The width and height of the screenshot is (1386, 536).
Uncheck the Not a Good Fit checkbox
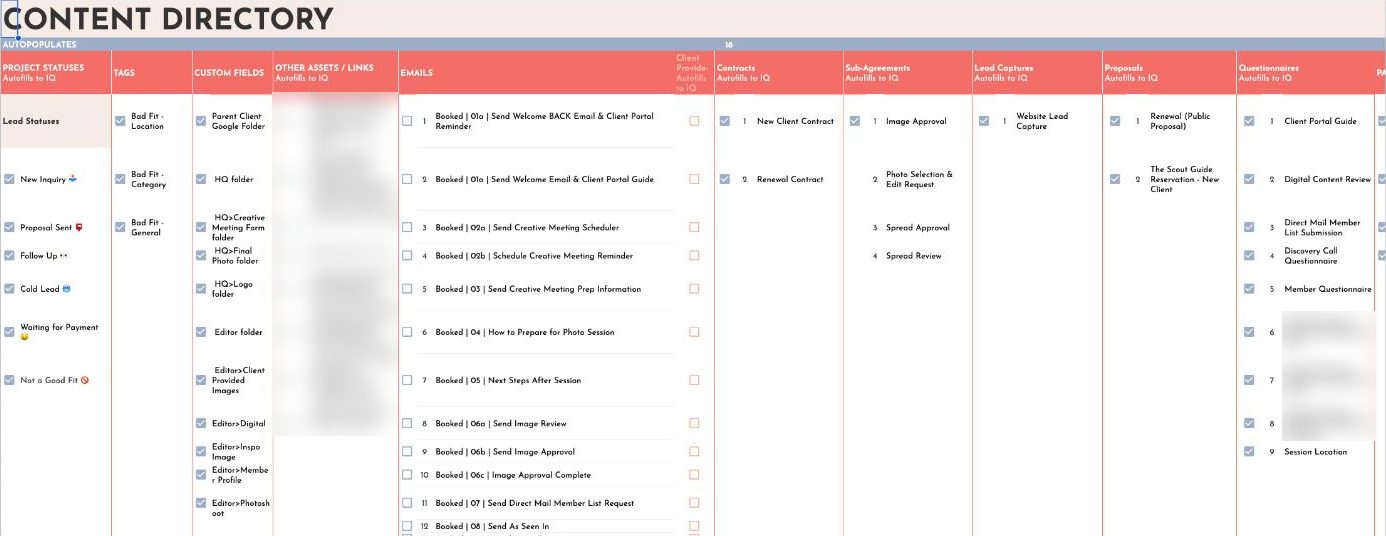pyautogui.click(x=9, y=380)
